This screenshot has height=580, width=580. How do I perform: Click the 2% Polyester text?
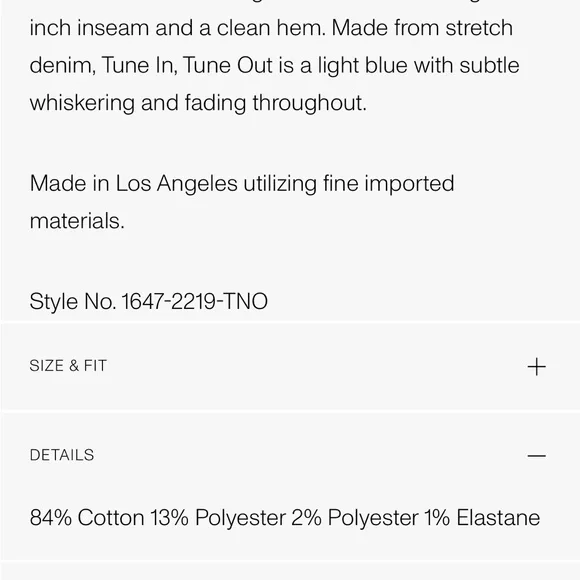coord(355,517)
